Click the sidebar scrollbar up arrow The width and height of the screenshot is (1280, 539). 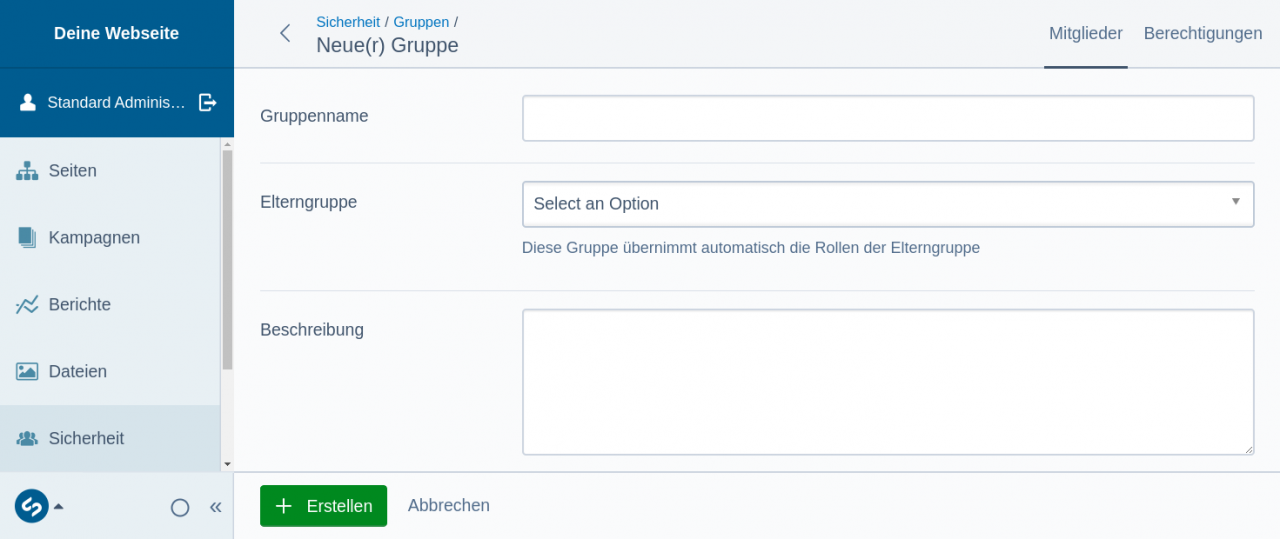[x=227, y=144]
